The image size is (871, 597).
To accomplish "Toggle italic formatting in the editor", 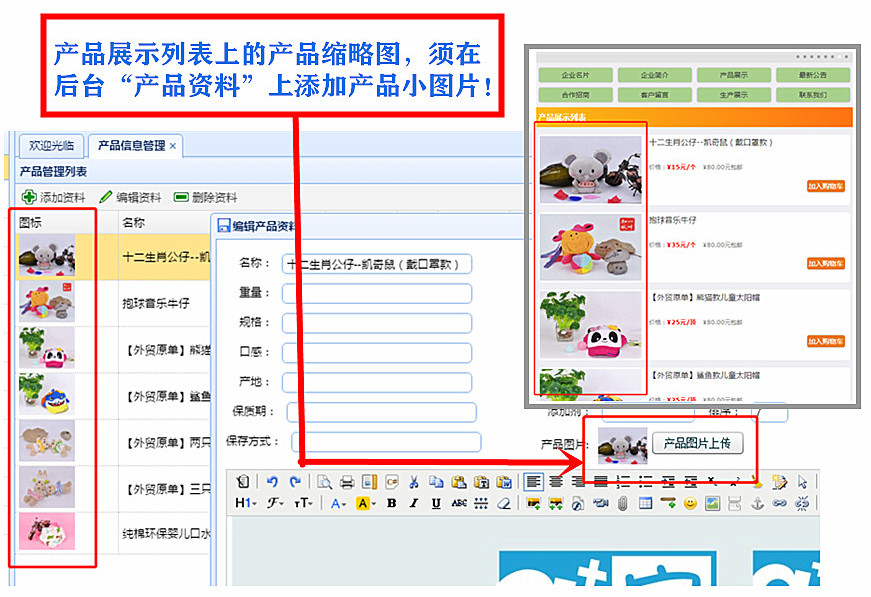I will pos(413,503).
